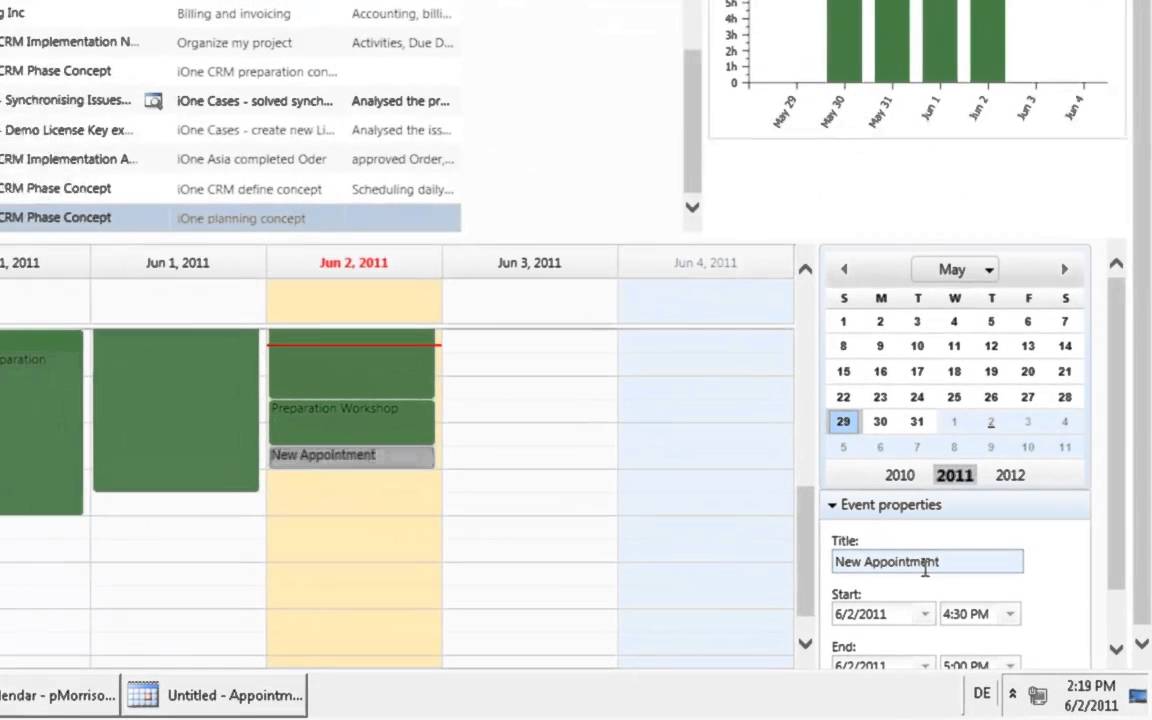Select day 30 in mini calendar
This screenshot has height=720, width=1152.
[x=880, y=422]
